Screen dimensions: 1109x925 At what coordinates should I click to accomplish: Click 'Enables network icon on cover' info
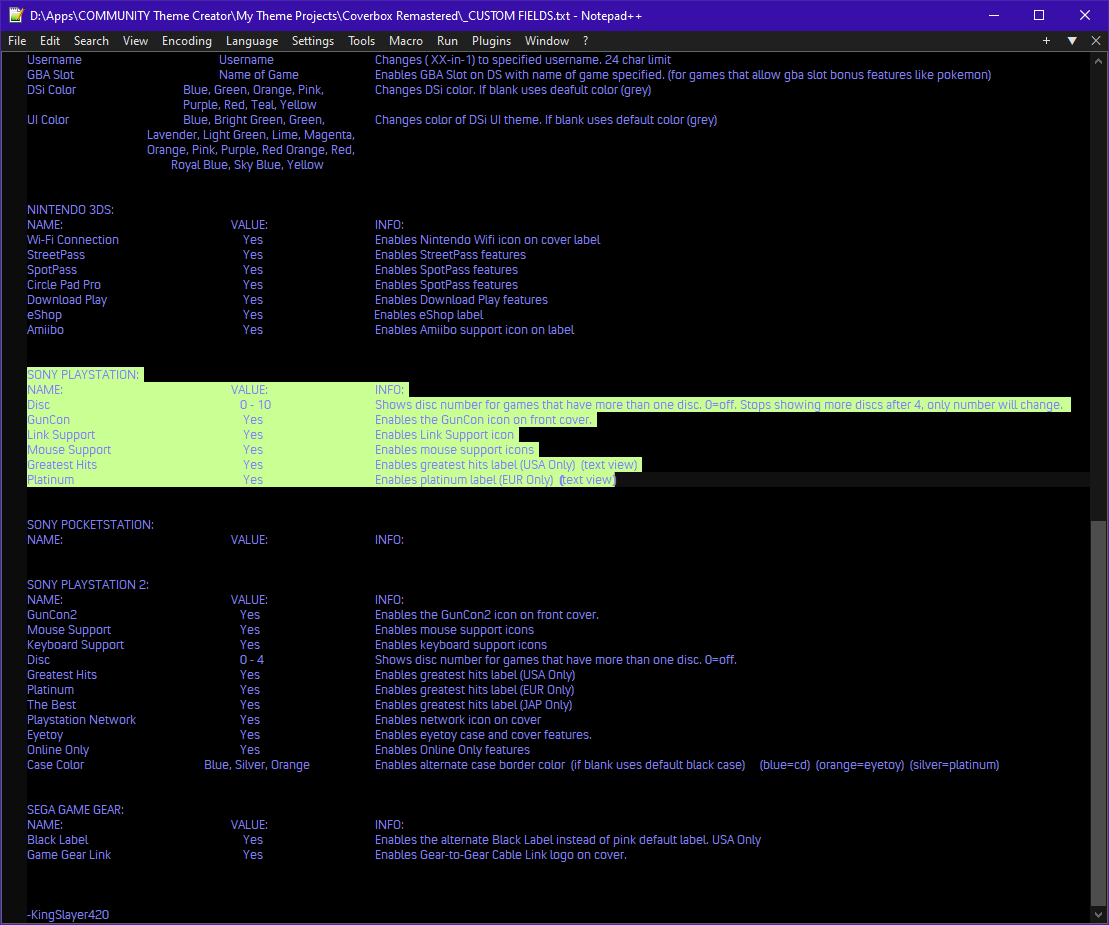tap(458, 720)
